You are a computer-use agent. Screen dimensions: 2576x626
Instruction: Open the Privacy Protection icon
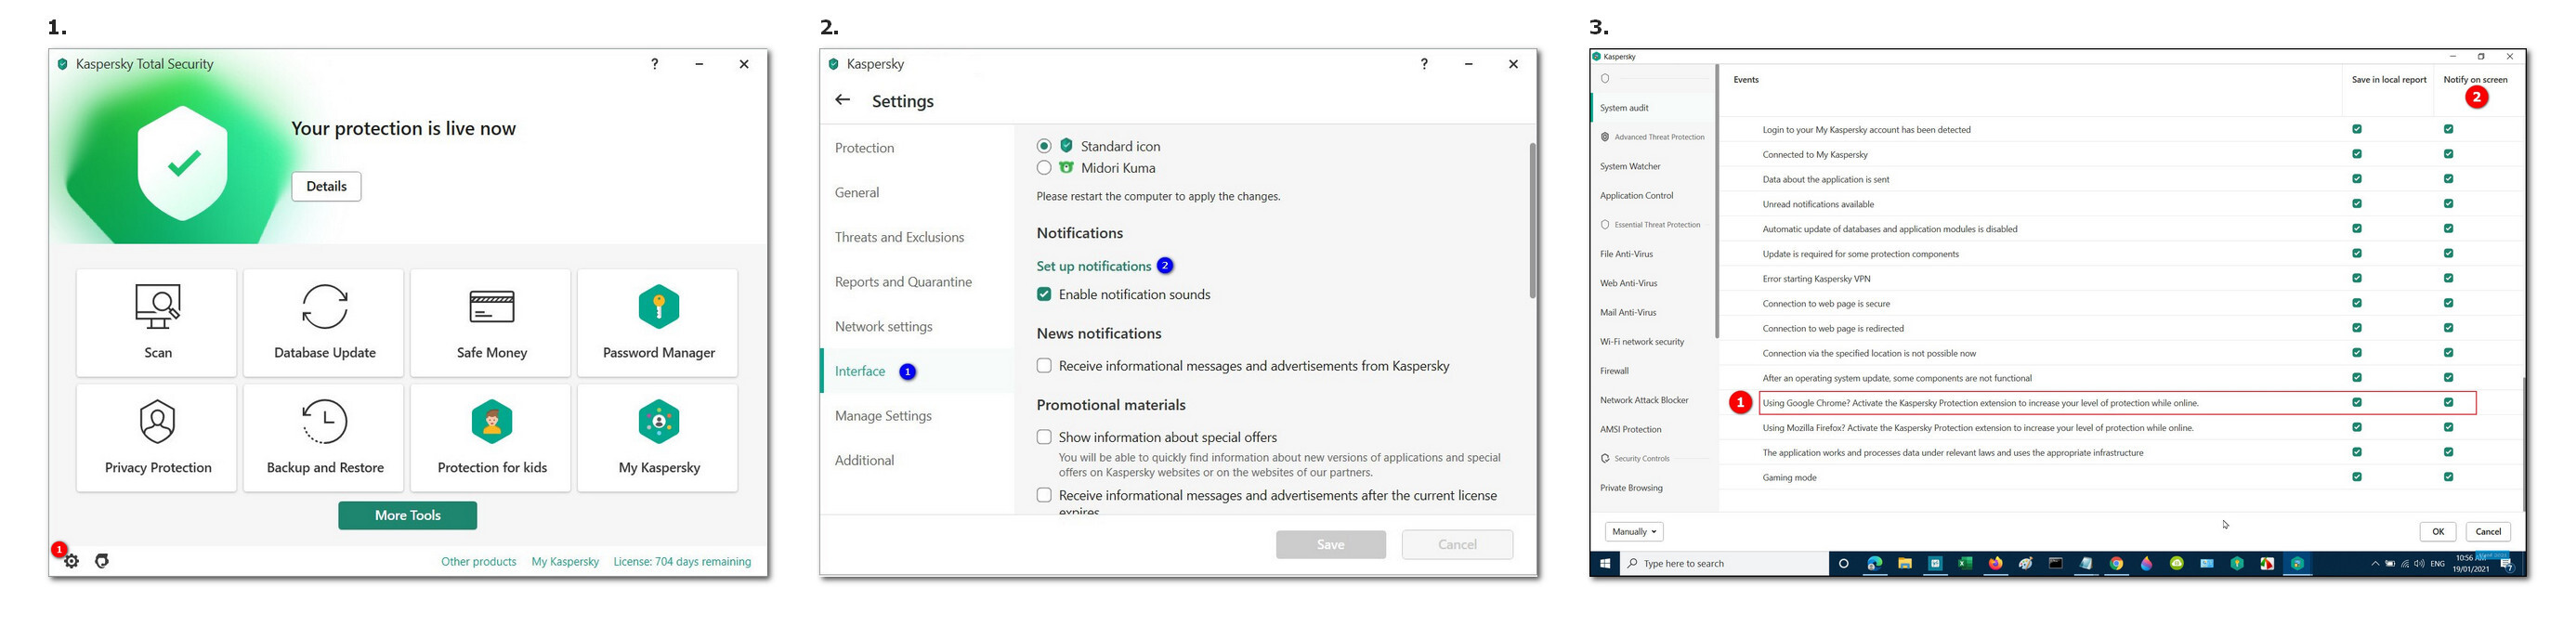pos(158,422)
